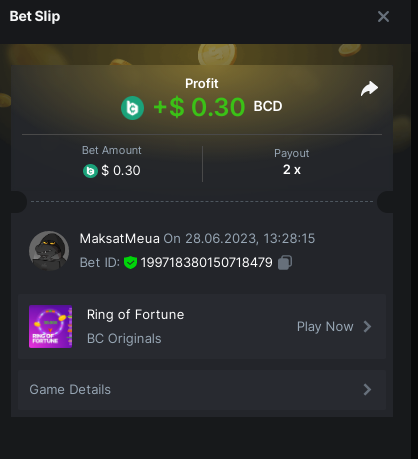418x459 pixels.
Task: Click the share arrow icon
Action: [x=369, y=89]
